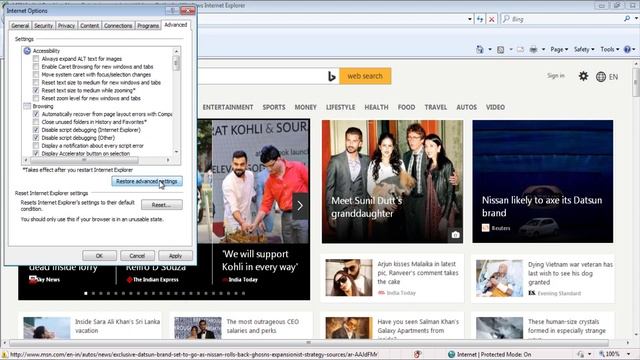Click the Internet zone globe in status bar

tap(451, 354)
